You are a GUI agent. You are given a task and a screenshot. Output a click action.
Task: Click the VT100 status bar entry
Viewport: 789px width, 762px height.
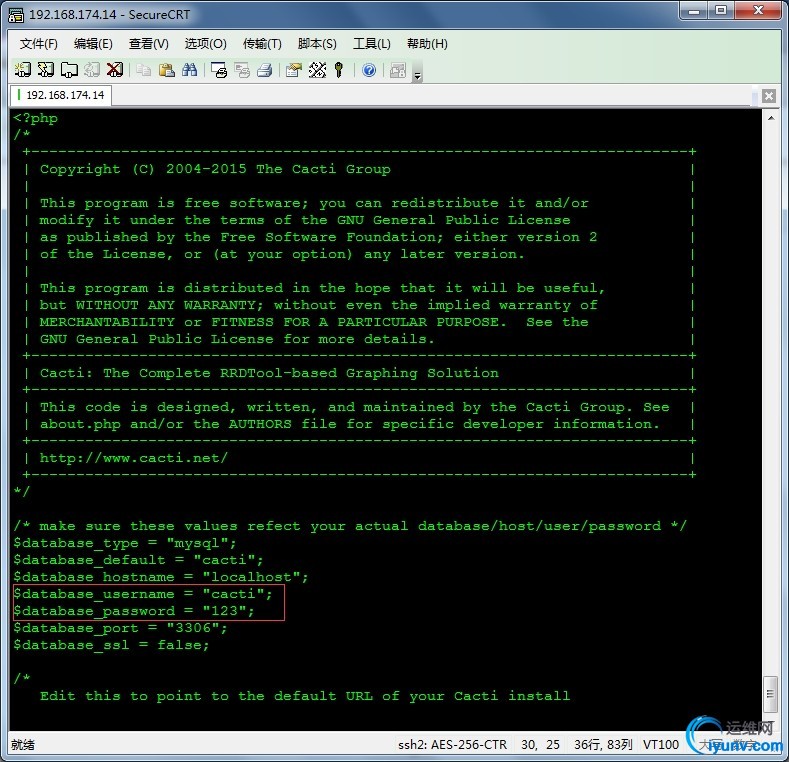(x=661, y=744)
